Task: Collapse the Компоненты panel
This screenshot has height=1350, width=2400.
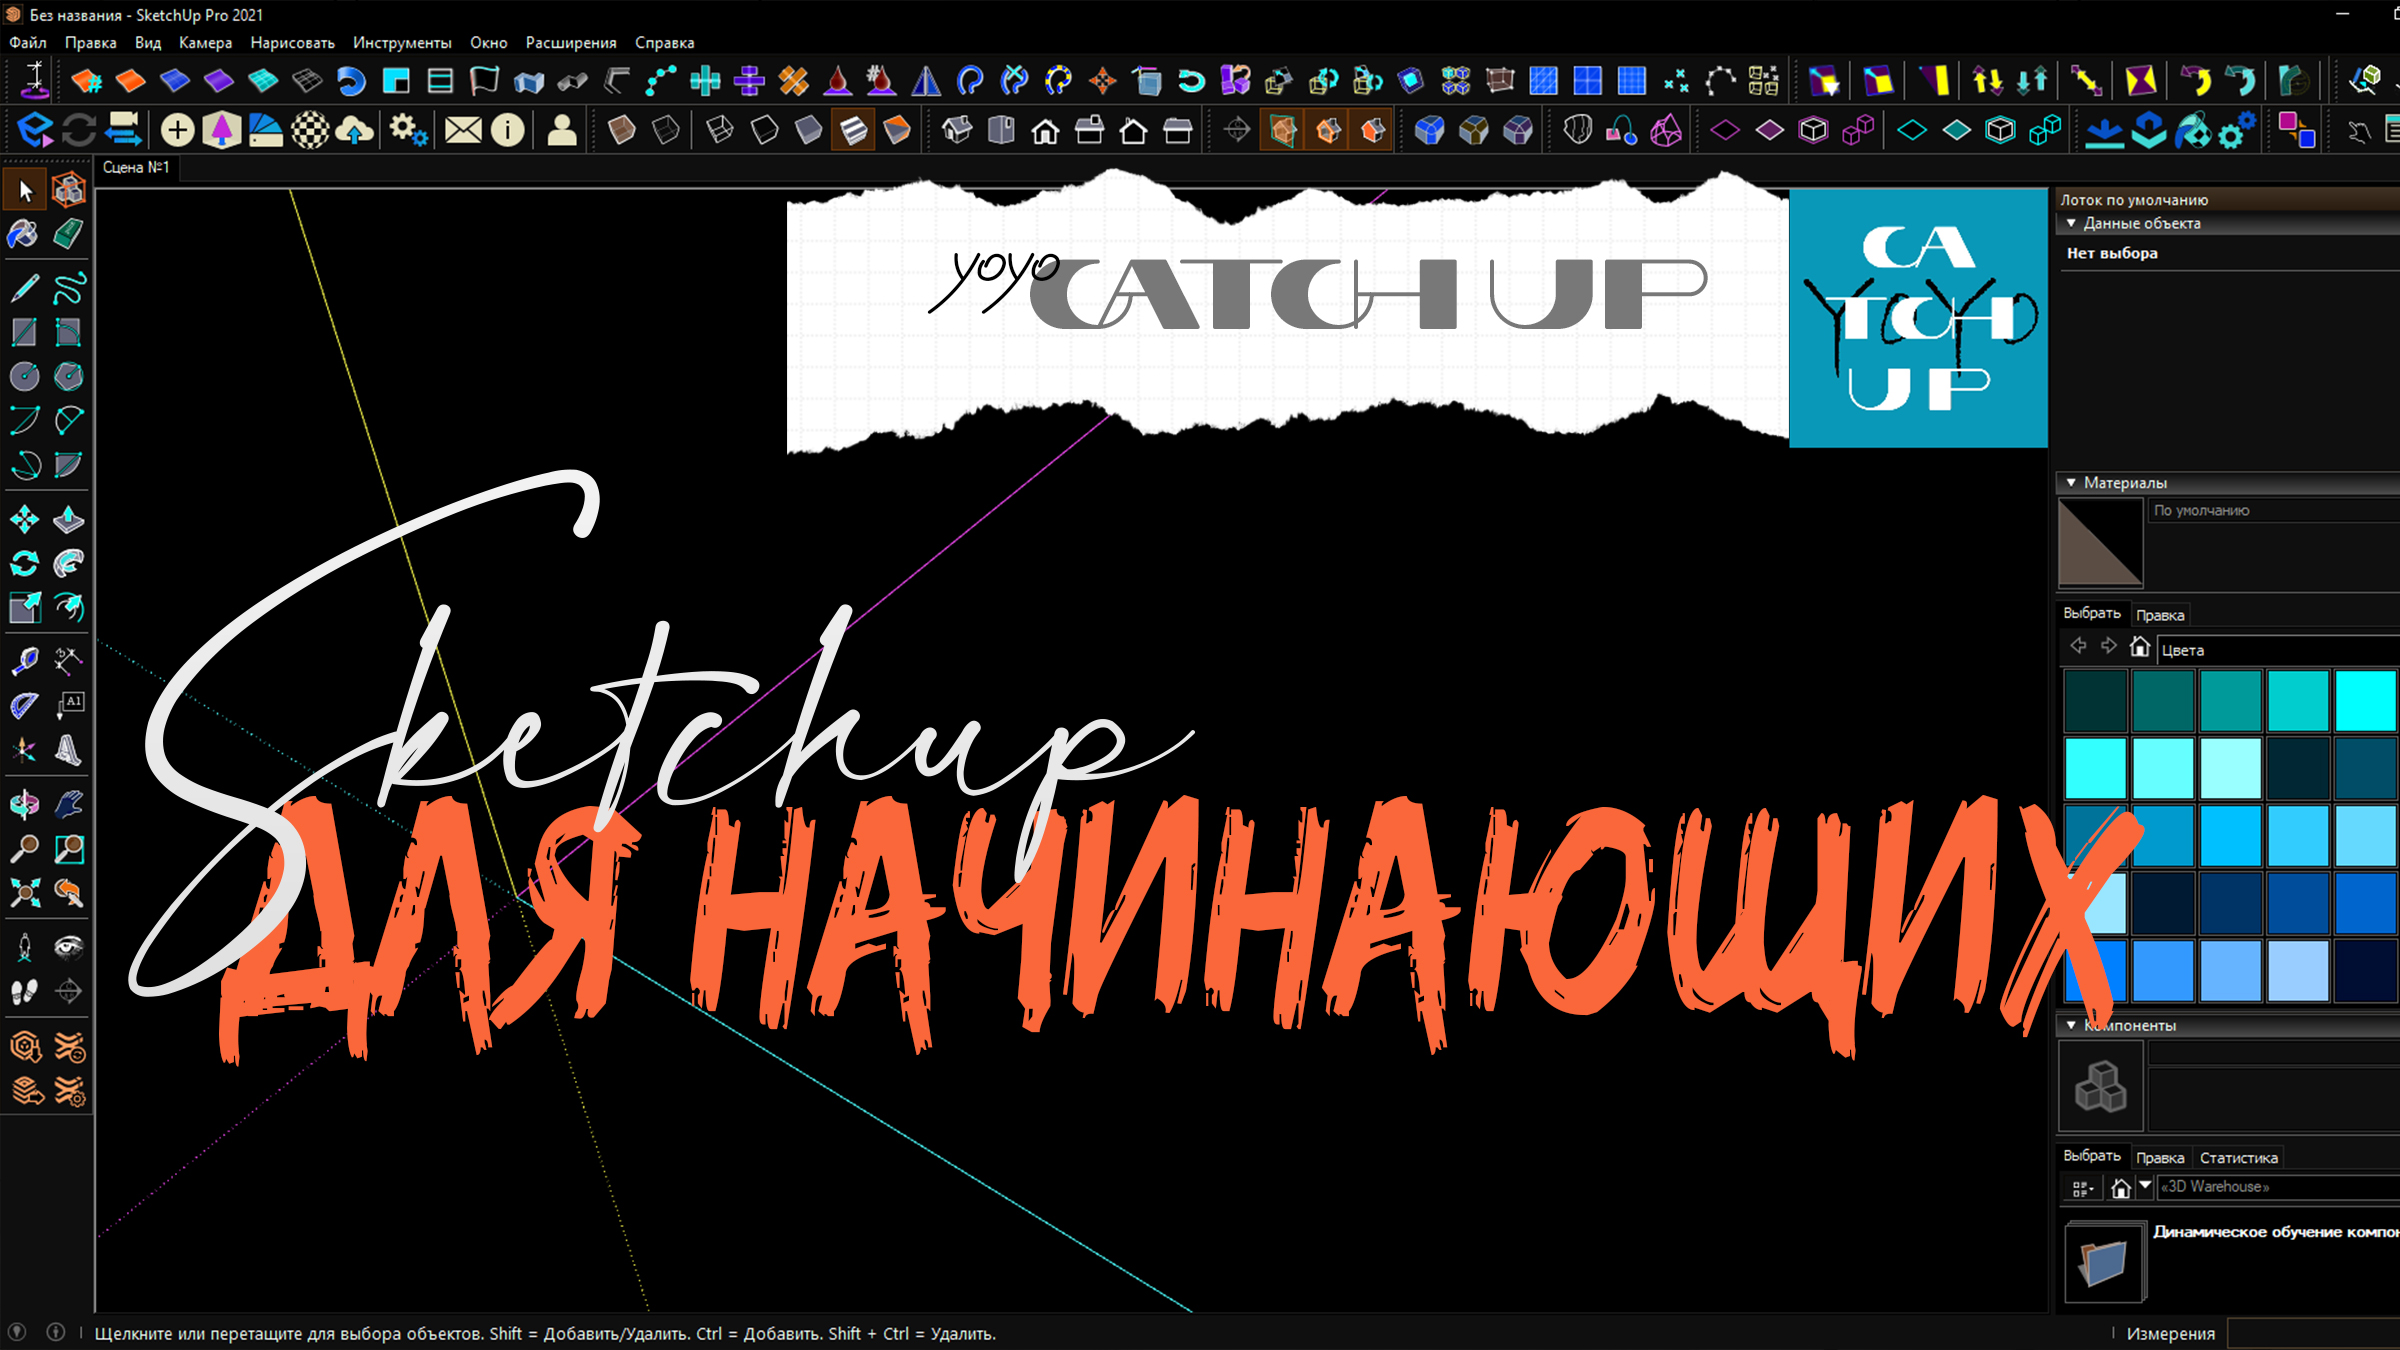Action: tap(2071, 1026)
